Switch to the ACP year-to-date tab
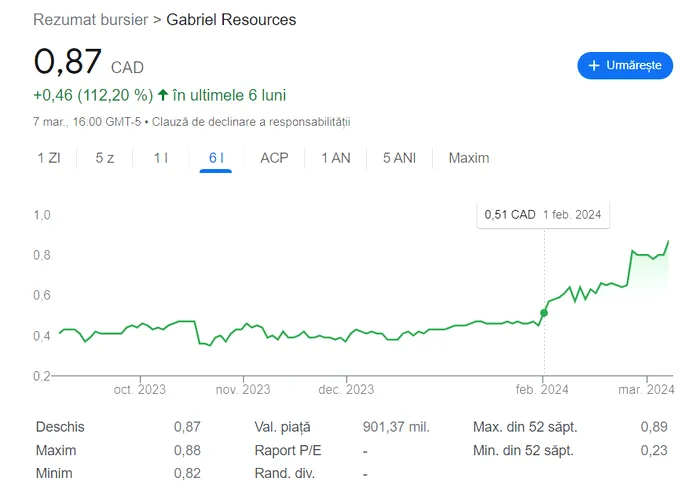The width and height of the screenshot is (700, 493). pyautogui.click(x=274, y=158)
